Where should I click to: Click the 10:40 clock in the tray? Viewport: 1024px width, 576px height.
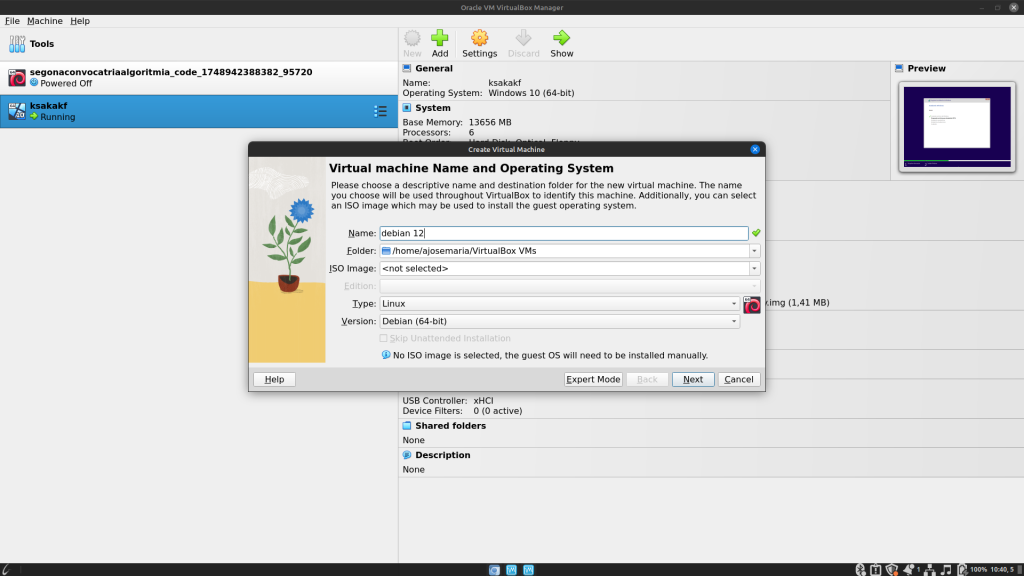click(x=1002, y=569)
